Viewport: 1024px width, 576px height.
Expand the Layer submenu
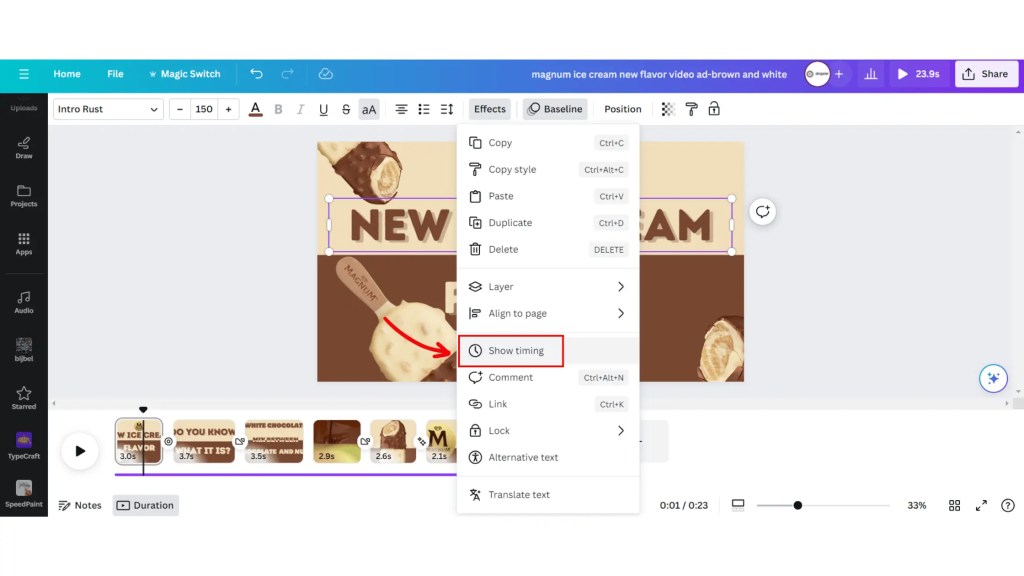click(547, 287)
